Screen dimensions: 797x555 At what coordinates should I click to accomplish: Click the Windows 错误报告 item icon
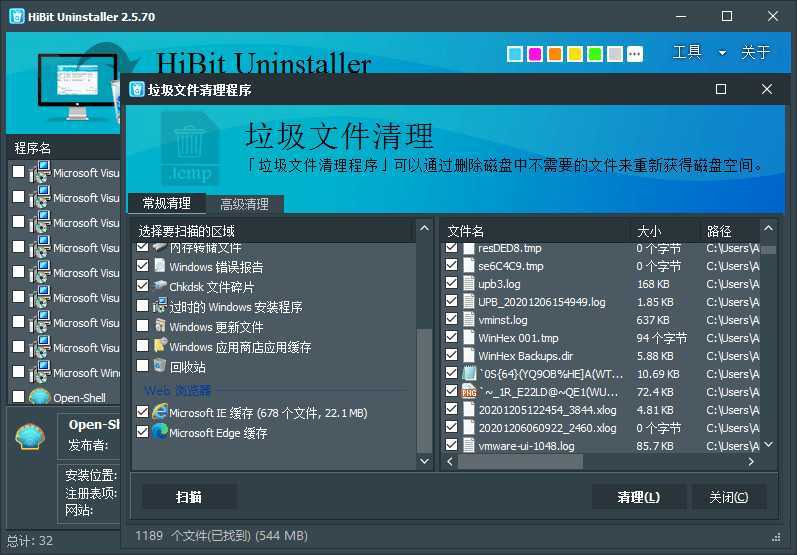tap(160, 266)
